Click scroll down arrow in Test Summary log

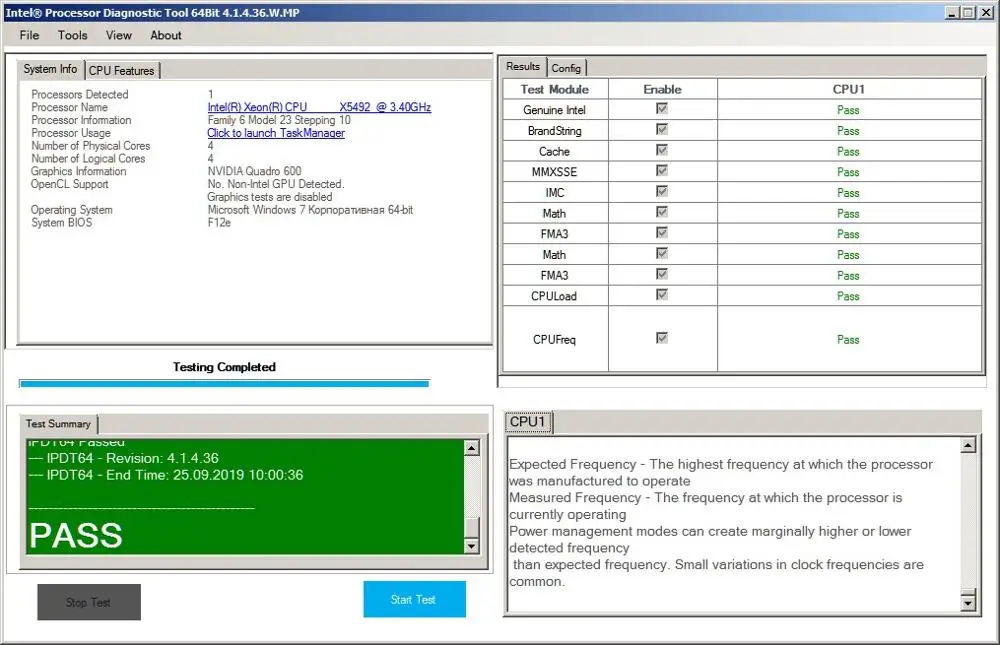point(471,546)
